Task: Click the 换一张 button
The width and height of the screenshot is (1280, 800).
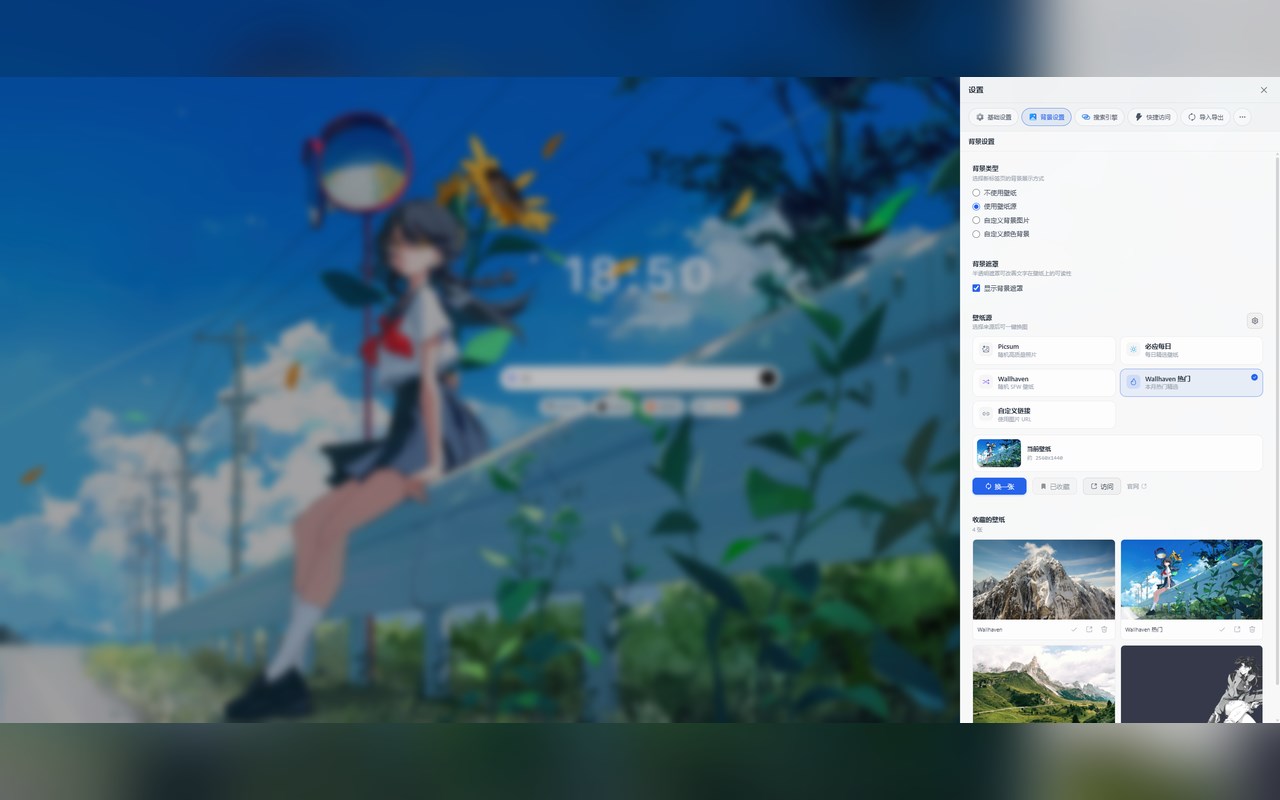Action: [999, 486]
